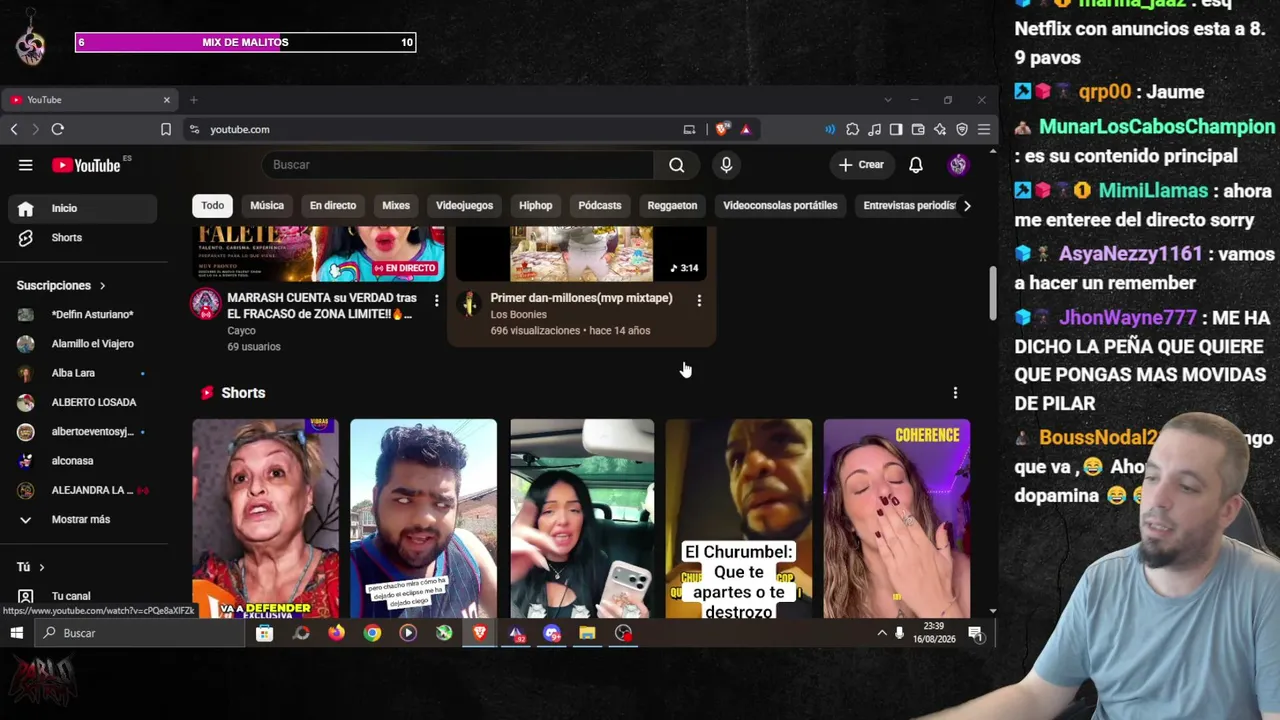Open Shorts in the sidebar
The width and height of the screenshot is (1280, 720).
coord(82,238)
